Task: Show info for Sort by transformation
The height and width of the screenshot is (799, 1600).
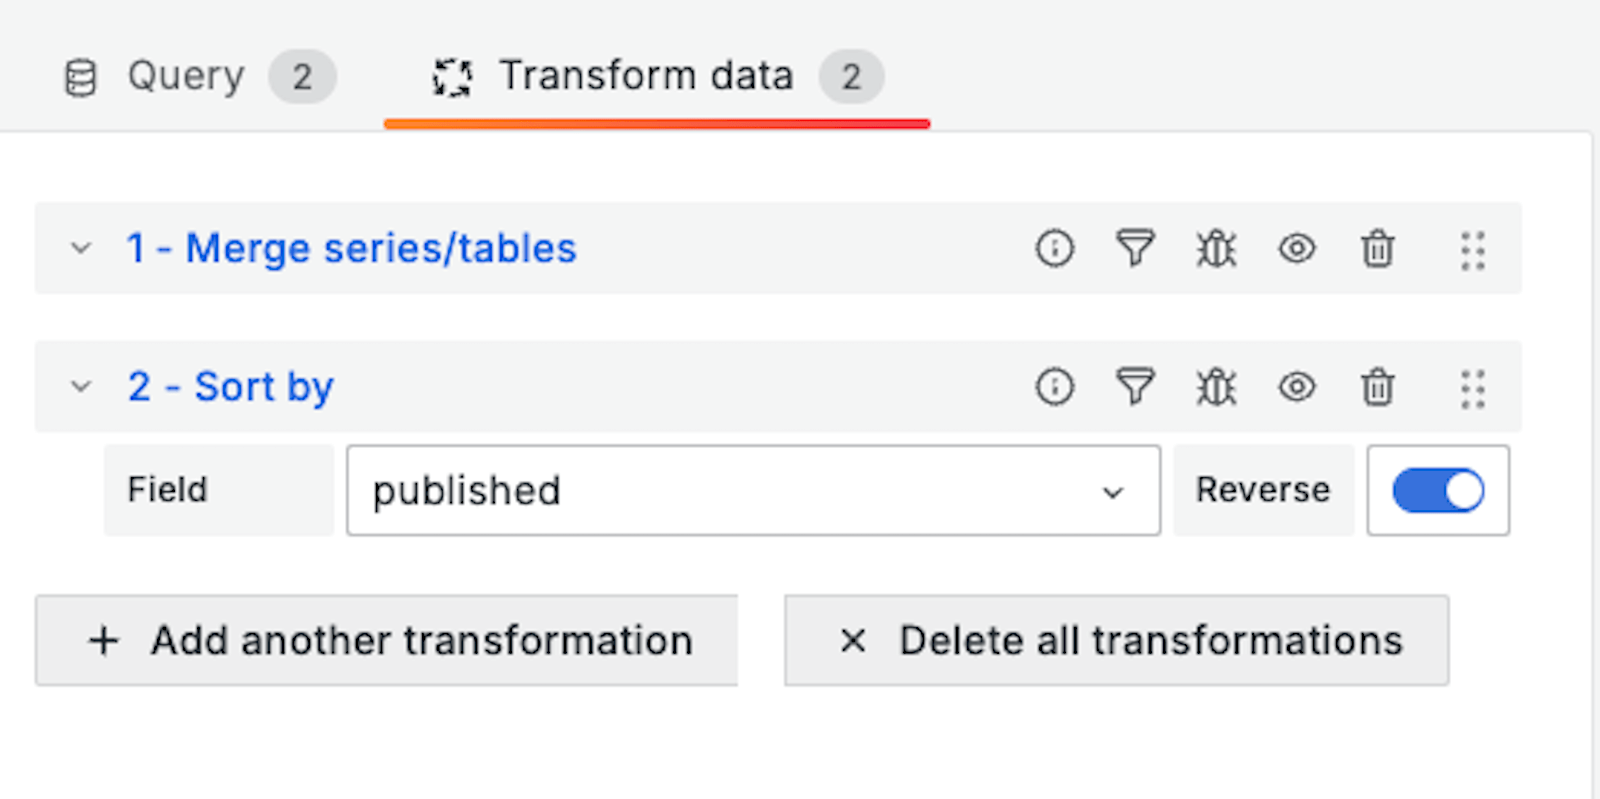Action: pyautogui.click(x=1054, y=386)
